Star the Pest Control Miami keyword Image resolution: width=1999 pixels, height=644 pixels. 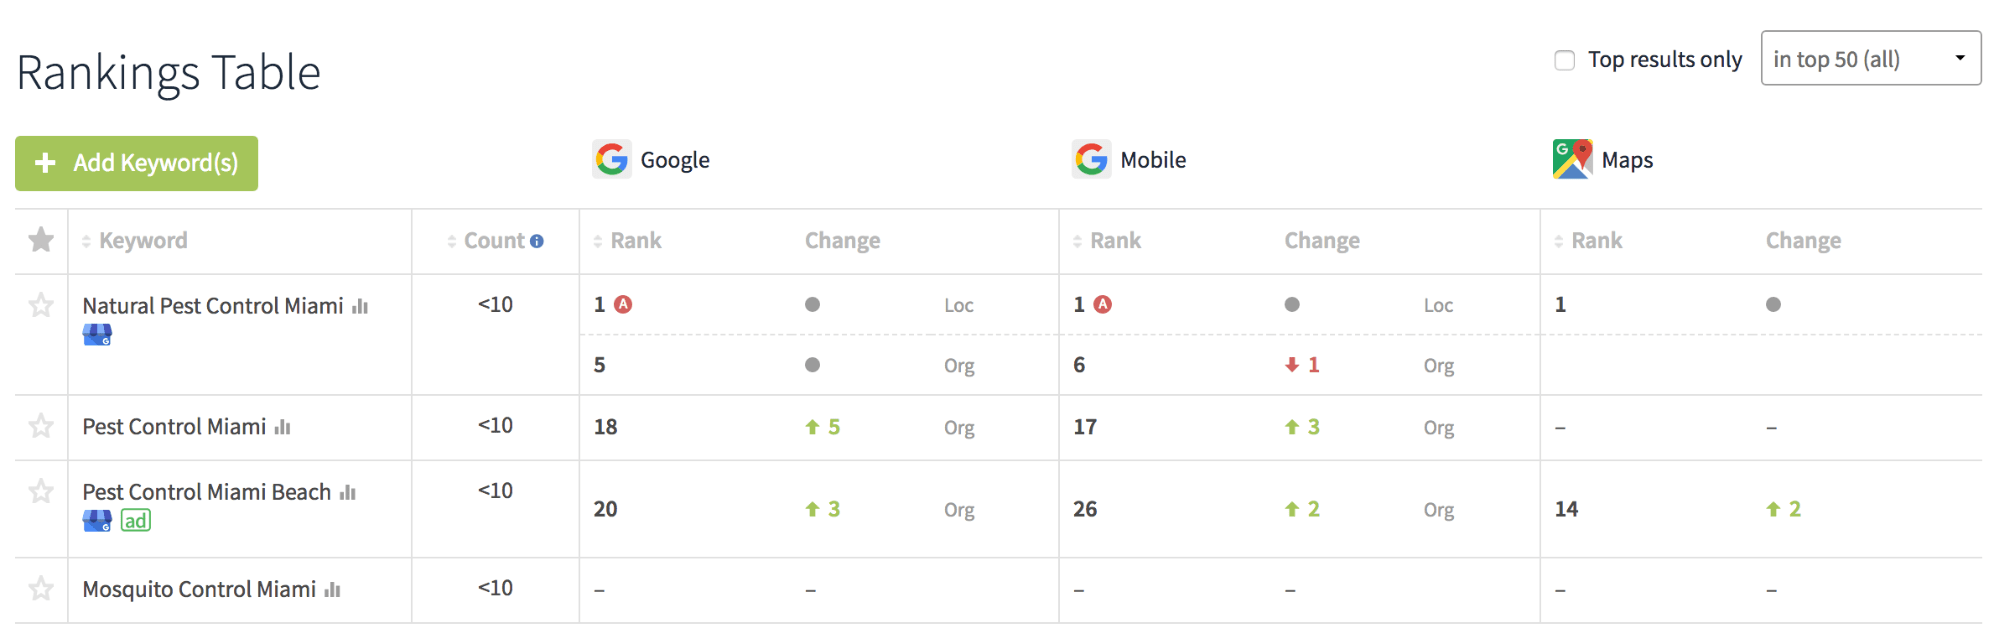coord(41,426)
